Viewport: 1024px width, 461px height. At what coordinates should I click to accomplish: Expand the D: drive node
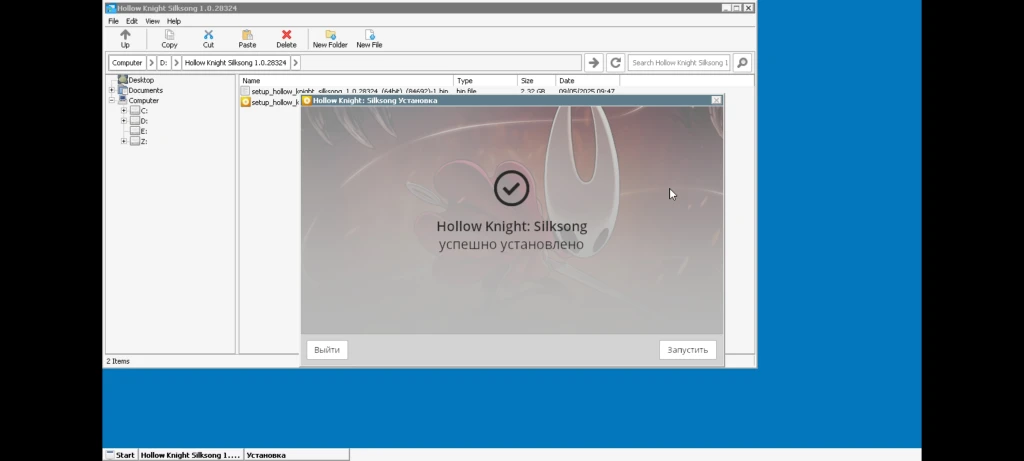(x=123, y=121)
